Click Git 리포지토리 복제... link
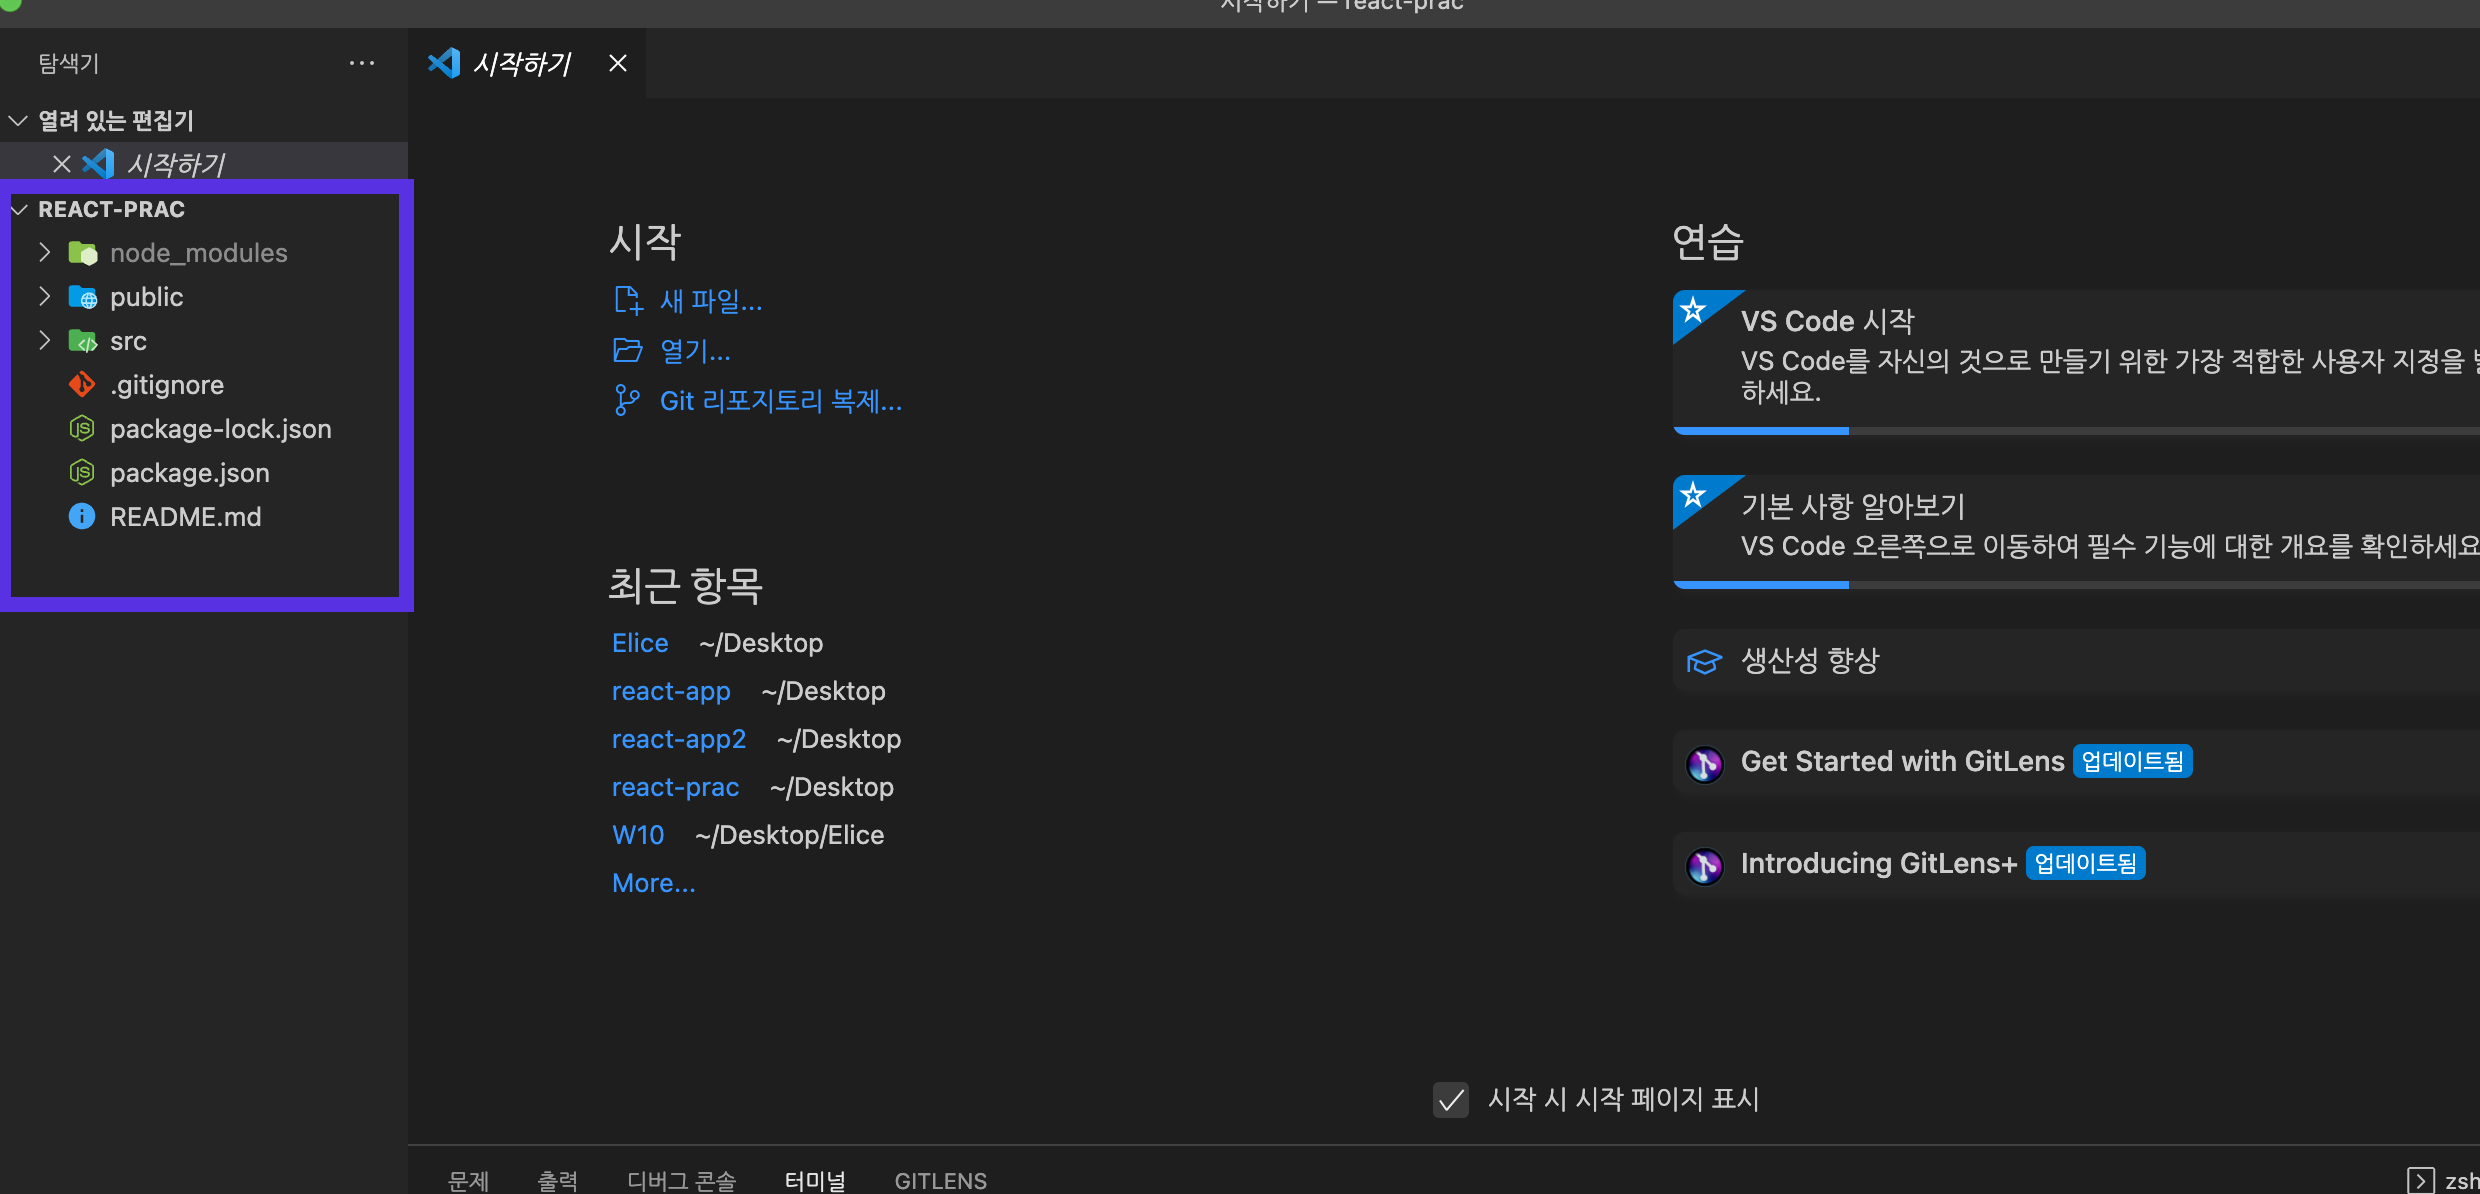Image resolution: width=2480 pixels, height=1194 pixels. pyautogui.click(x=781, y=401)
